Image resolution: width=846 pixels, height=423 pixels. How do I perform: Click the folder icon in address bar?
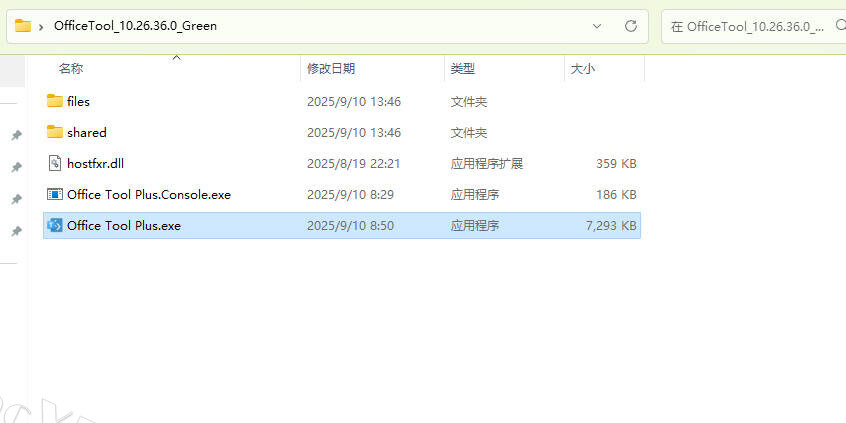23,25
